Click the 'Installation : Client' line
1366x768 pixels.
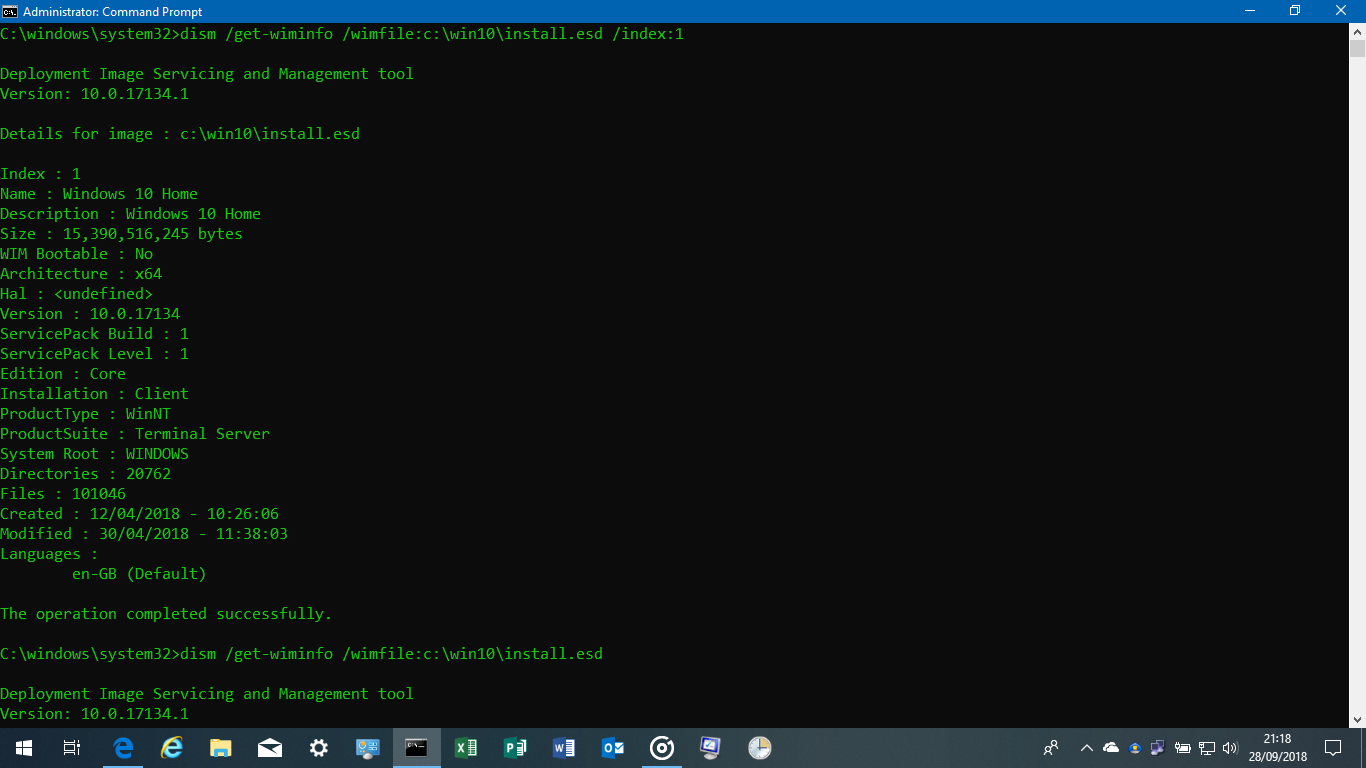coord(94,394)
